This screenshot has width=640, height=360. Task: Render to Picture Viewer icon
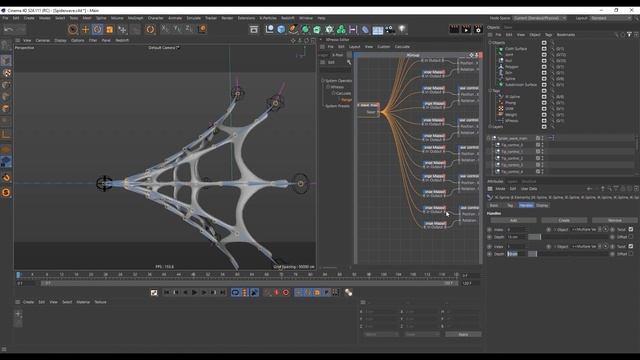(466, 29)
